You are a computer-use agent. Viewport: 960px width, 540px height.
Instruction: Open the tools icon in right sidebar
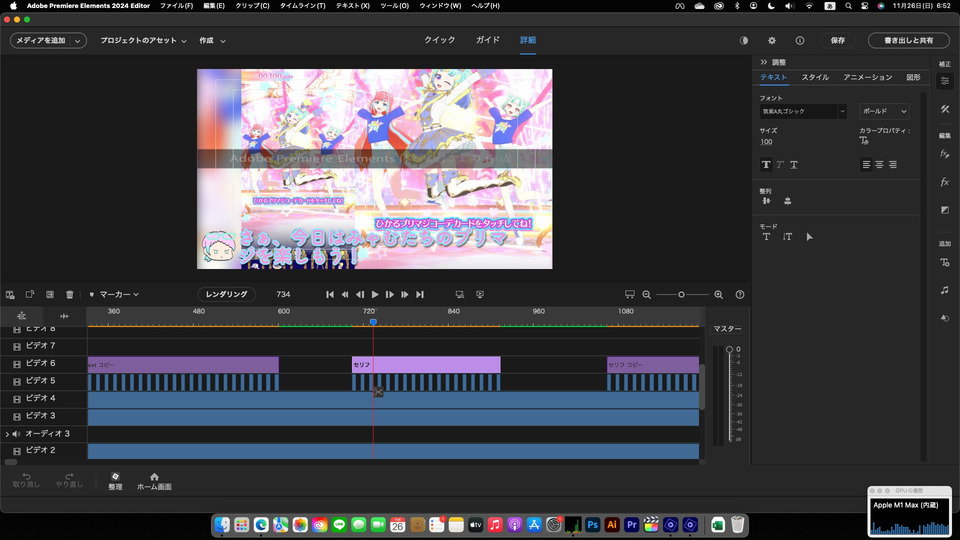tap(945, 109)
